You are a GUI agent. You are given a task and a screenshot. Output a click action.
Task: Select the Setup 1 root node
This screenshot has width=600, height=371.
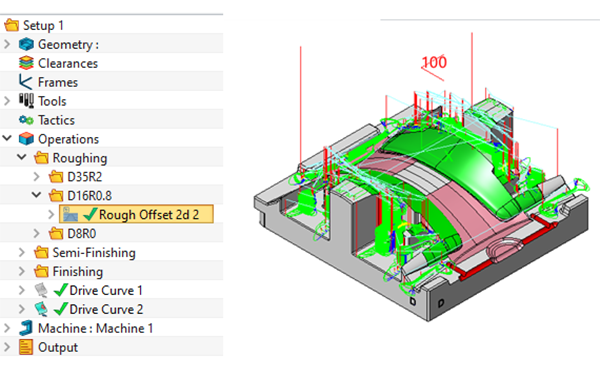(x=43, y=26)
